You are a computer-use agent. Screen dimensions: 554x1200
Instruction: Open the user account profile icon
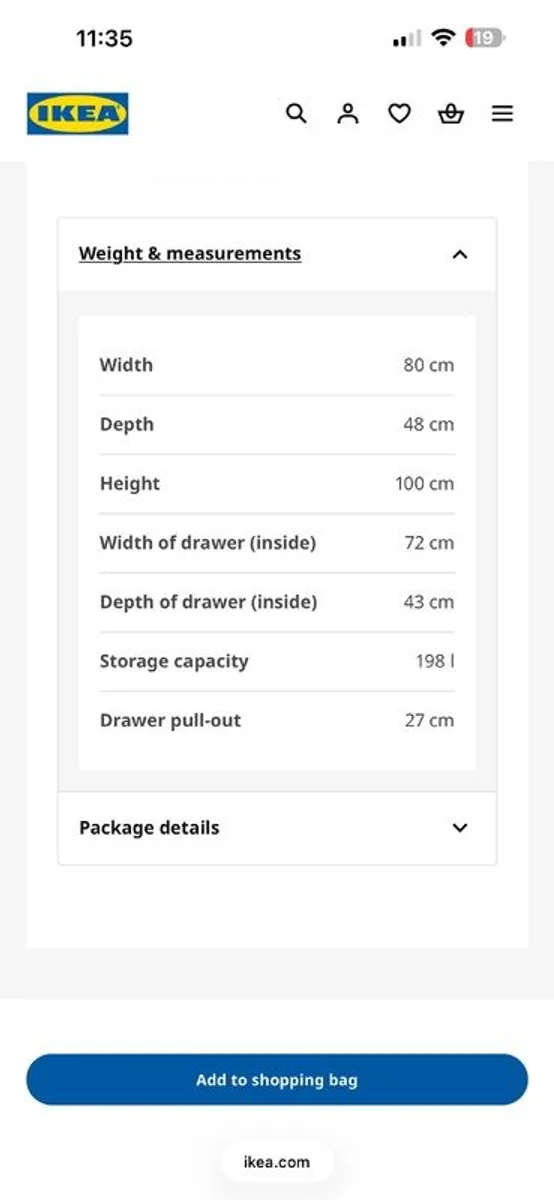tap(347, 114)
